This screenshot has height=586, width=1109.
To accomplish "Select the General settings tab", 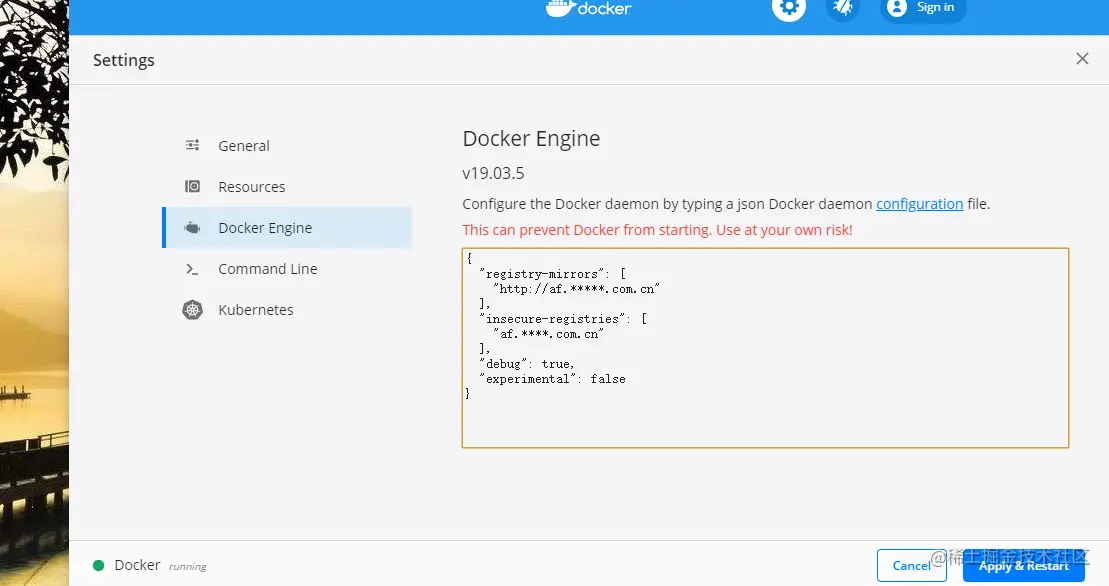I will (x=287, y=146).
